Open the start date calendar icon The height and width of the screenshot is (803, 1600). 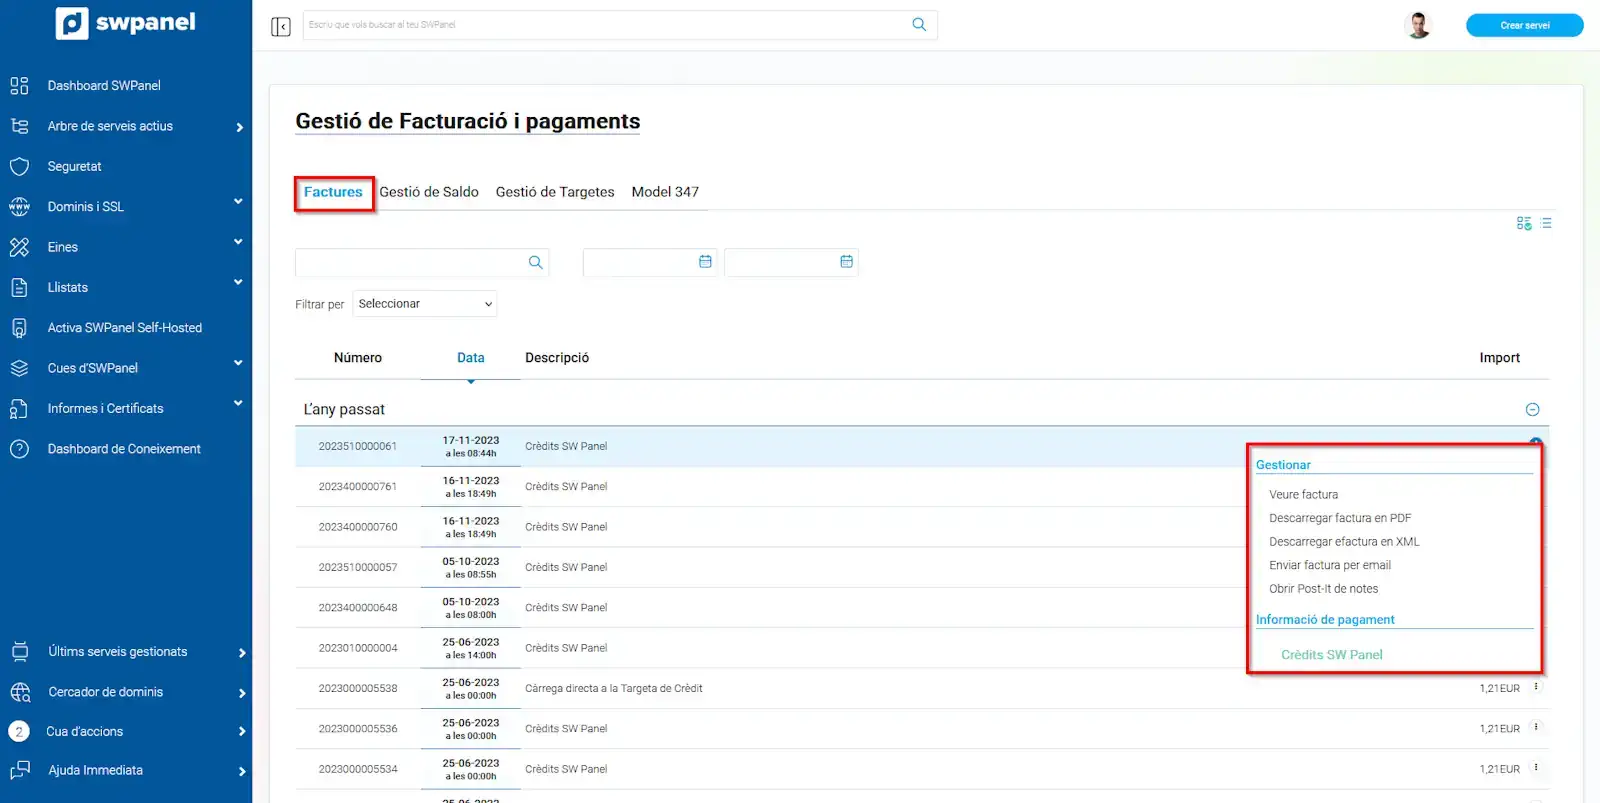(705, 261)
